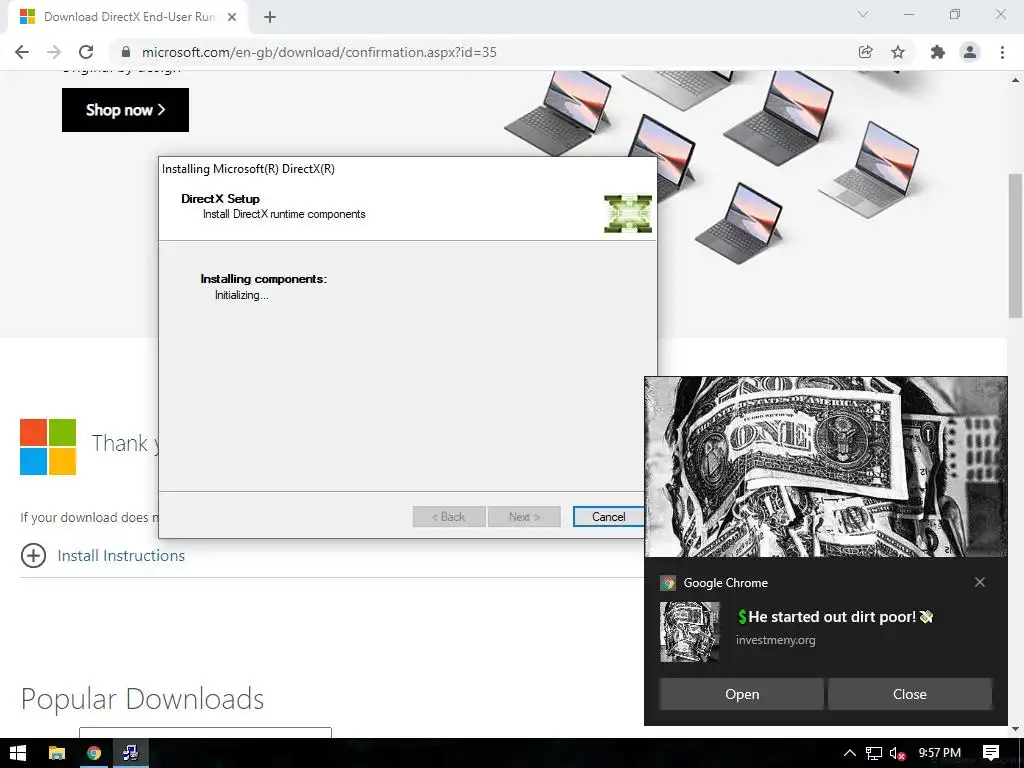1024x768 pixels.
Task: Click the browser forward arrow
Action: pyautogui.click(x=54, y=52)
